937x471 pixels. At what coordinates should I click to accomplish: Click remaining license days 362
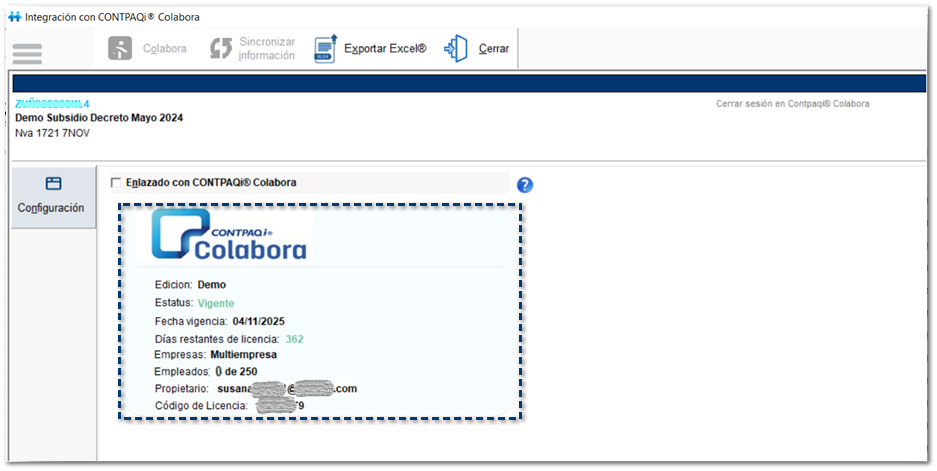[x=294, y=339]
